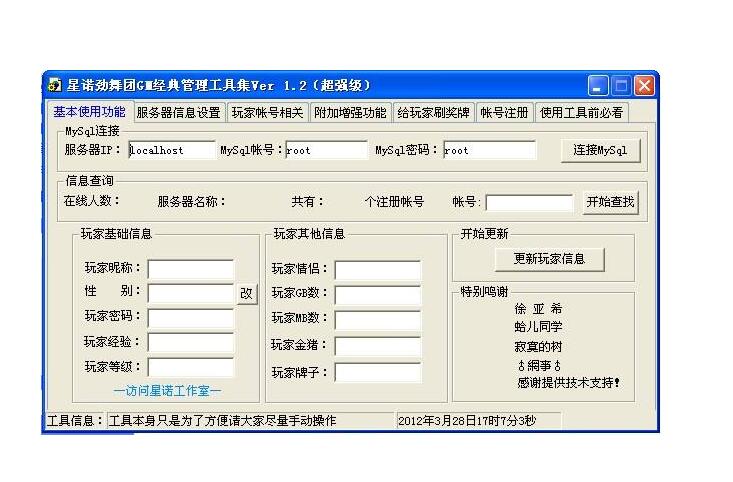Go to the 帐号注册 tab
The height and width of the screenshot is (482, 733).
503,113
